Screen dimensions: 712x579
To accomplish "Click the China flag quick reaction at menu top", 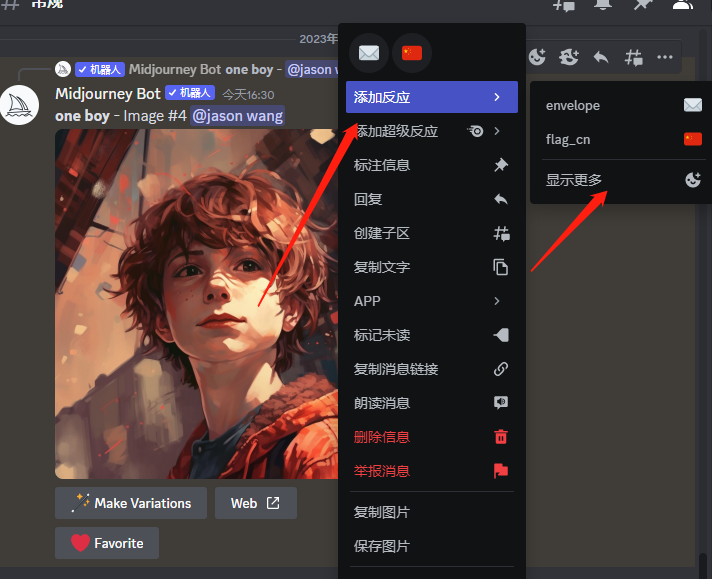I will (x=411, y=53).
